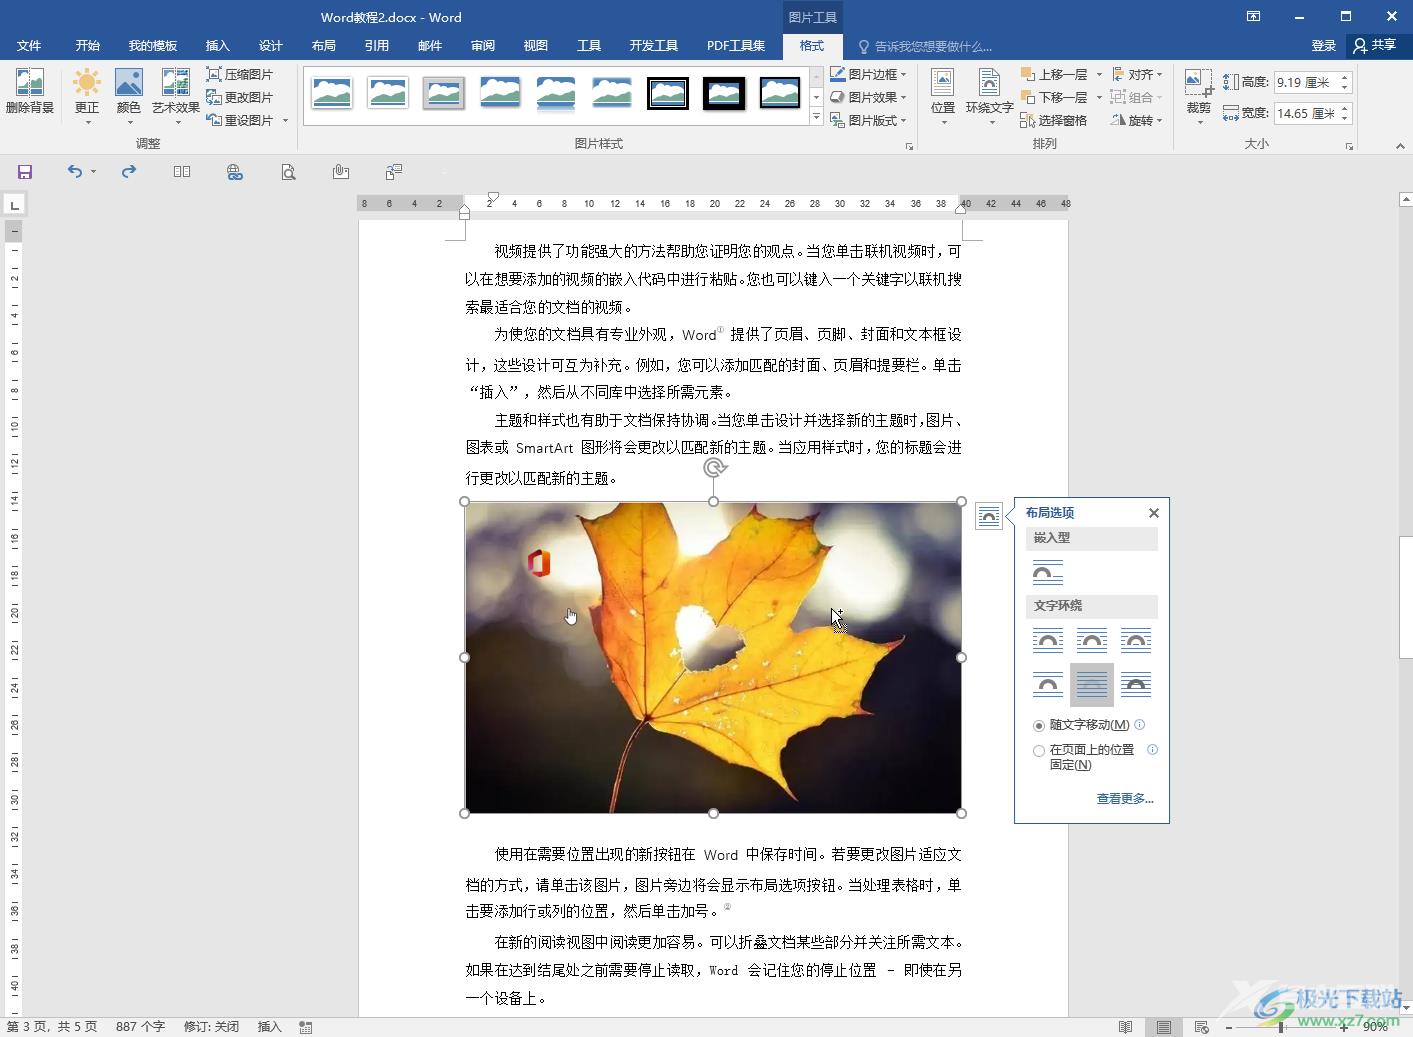
Task: Close the Layout Options (布局选项) panel
Action: pyautogui.click(x=1154, y=513)
